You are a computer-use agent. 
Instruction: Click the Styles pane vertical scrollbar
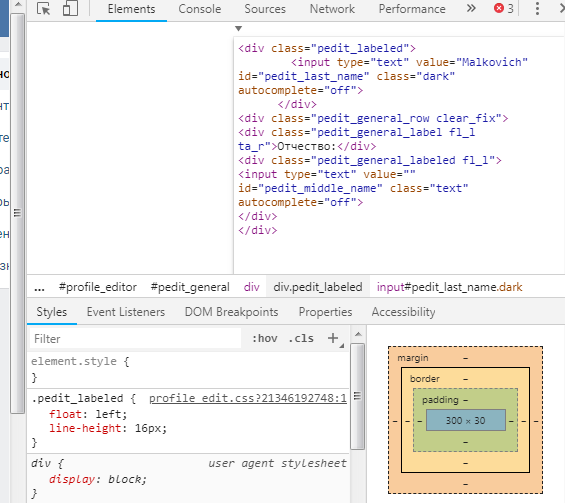tap(357, 396)
